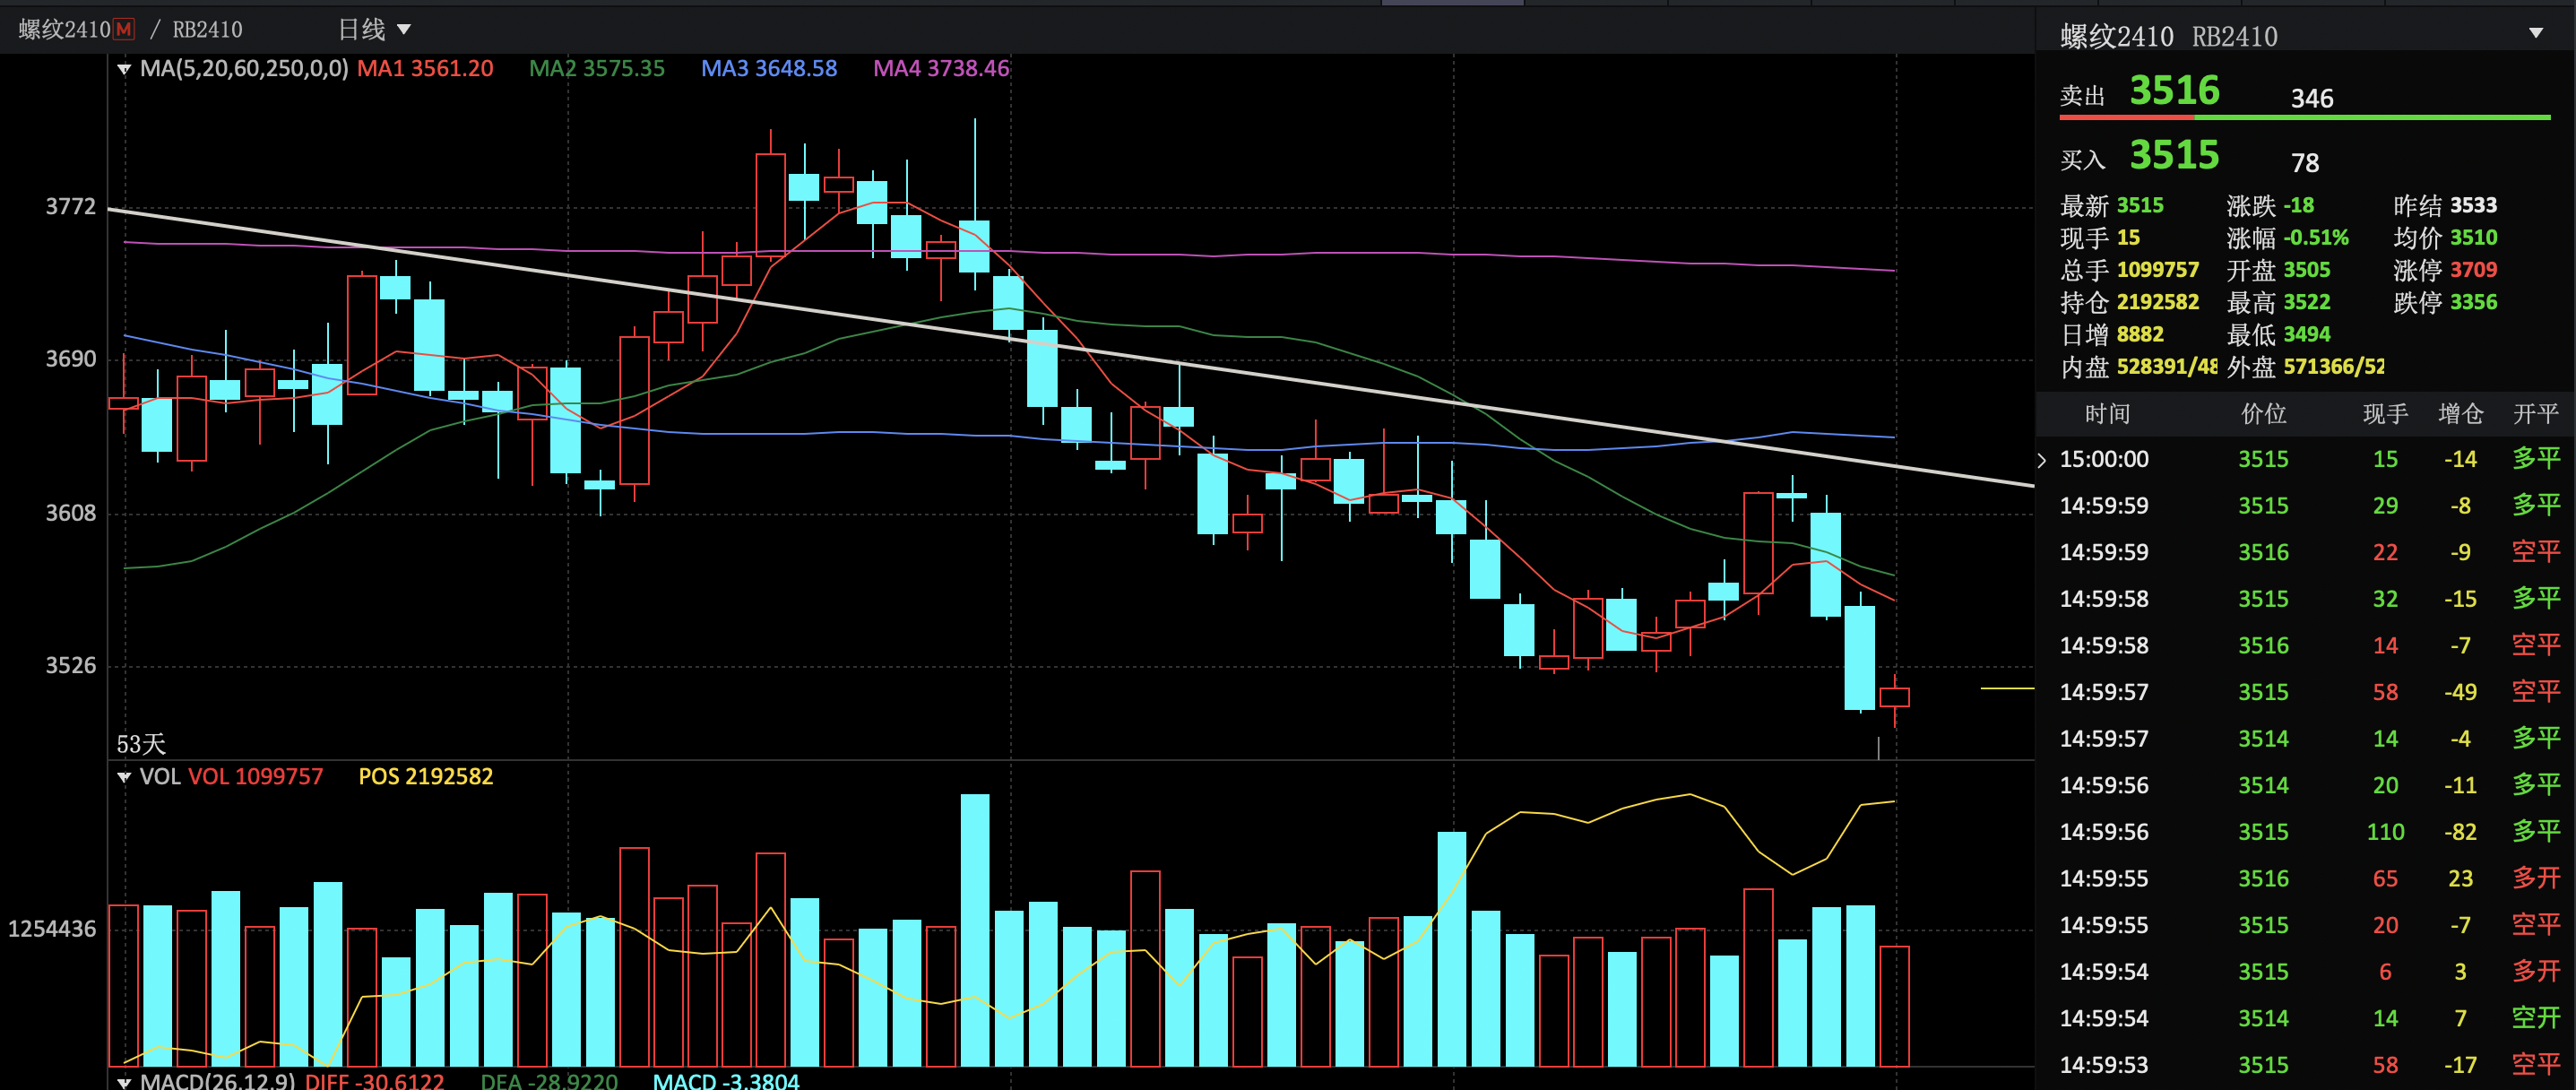This screenshot has width=2576, height=1090.
Task: Select the 15:00:00 tick row
Action: click(2305, 460)
